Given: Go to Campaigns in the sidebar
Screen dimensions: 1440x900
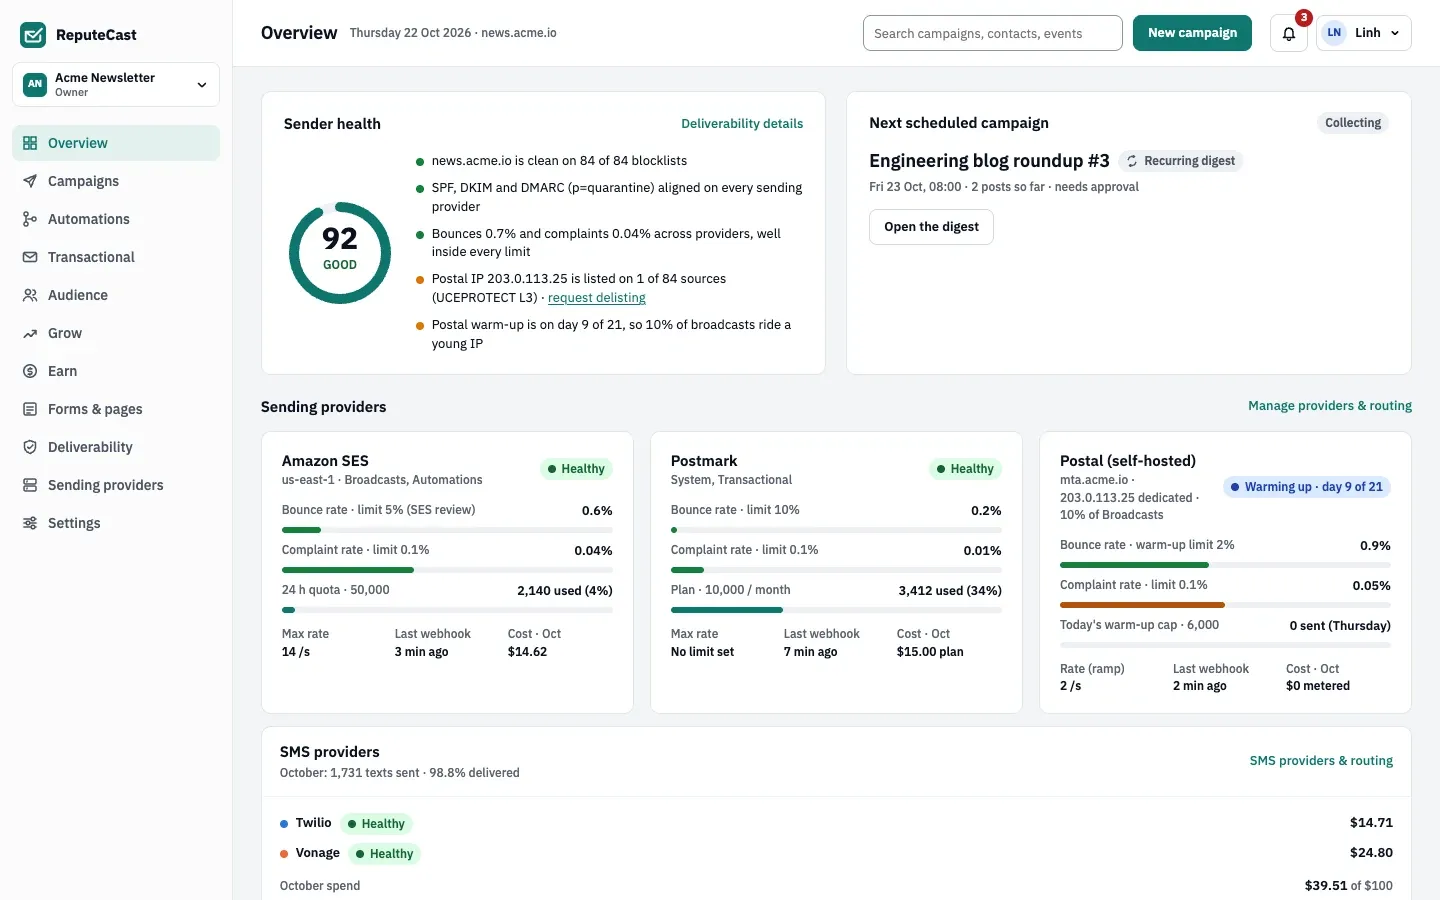Looking at the screenshot, I should [116, 181].
